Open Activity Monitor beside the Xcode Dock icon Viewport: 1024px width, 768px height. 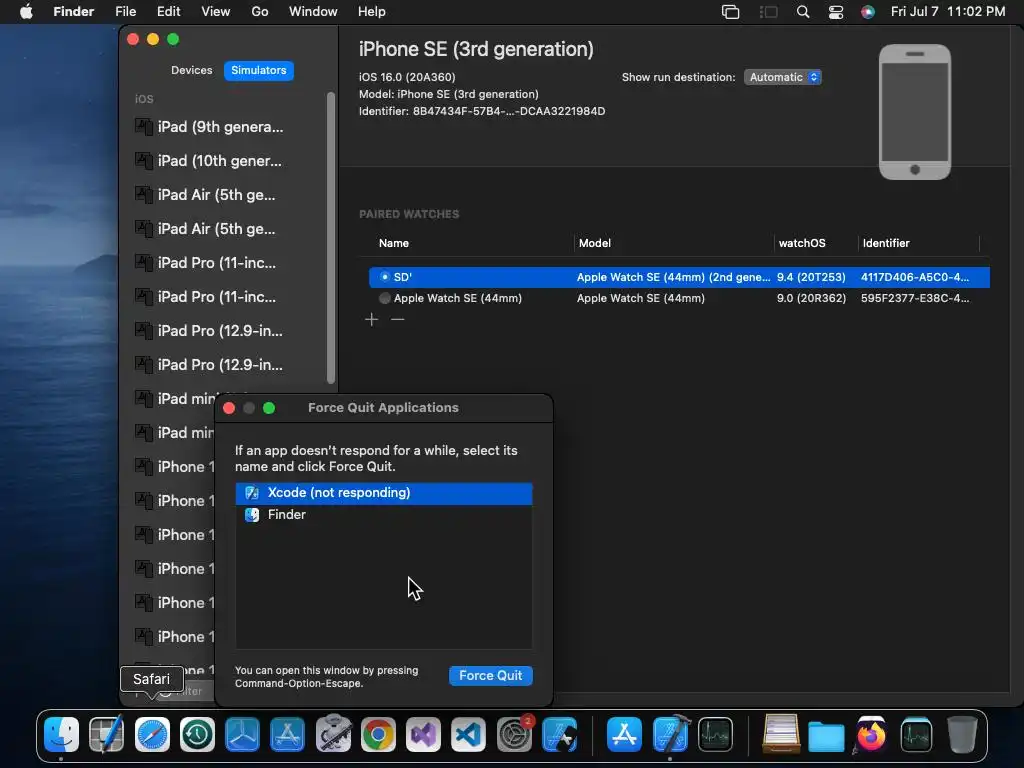pyautogui.click(x=715, y=735)
